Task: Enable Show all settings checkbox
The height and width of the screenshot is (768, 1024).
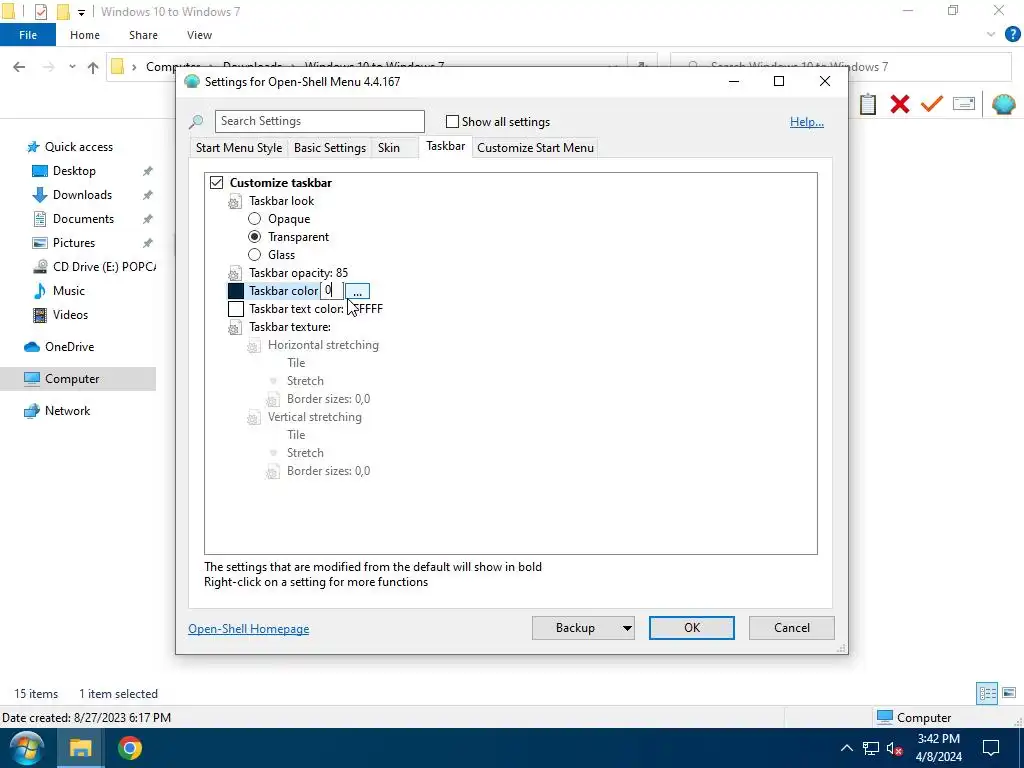Action: (452, 121)
